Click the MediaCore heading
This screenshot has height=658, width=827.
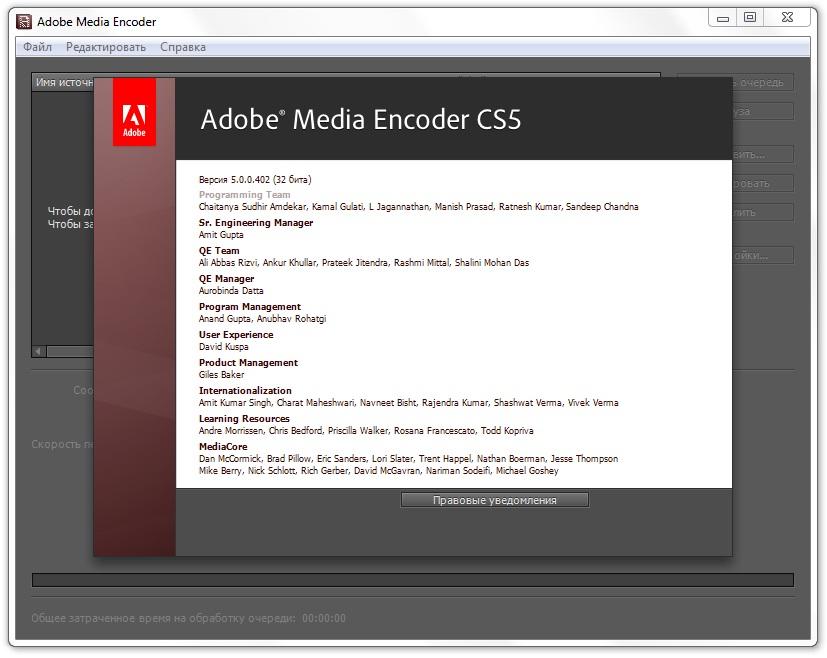(x=223, y=446)
